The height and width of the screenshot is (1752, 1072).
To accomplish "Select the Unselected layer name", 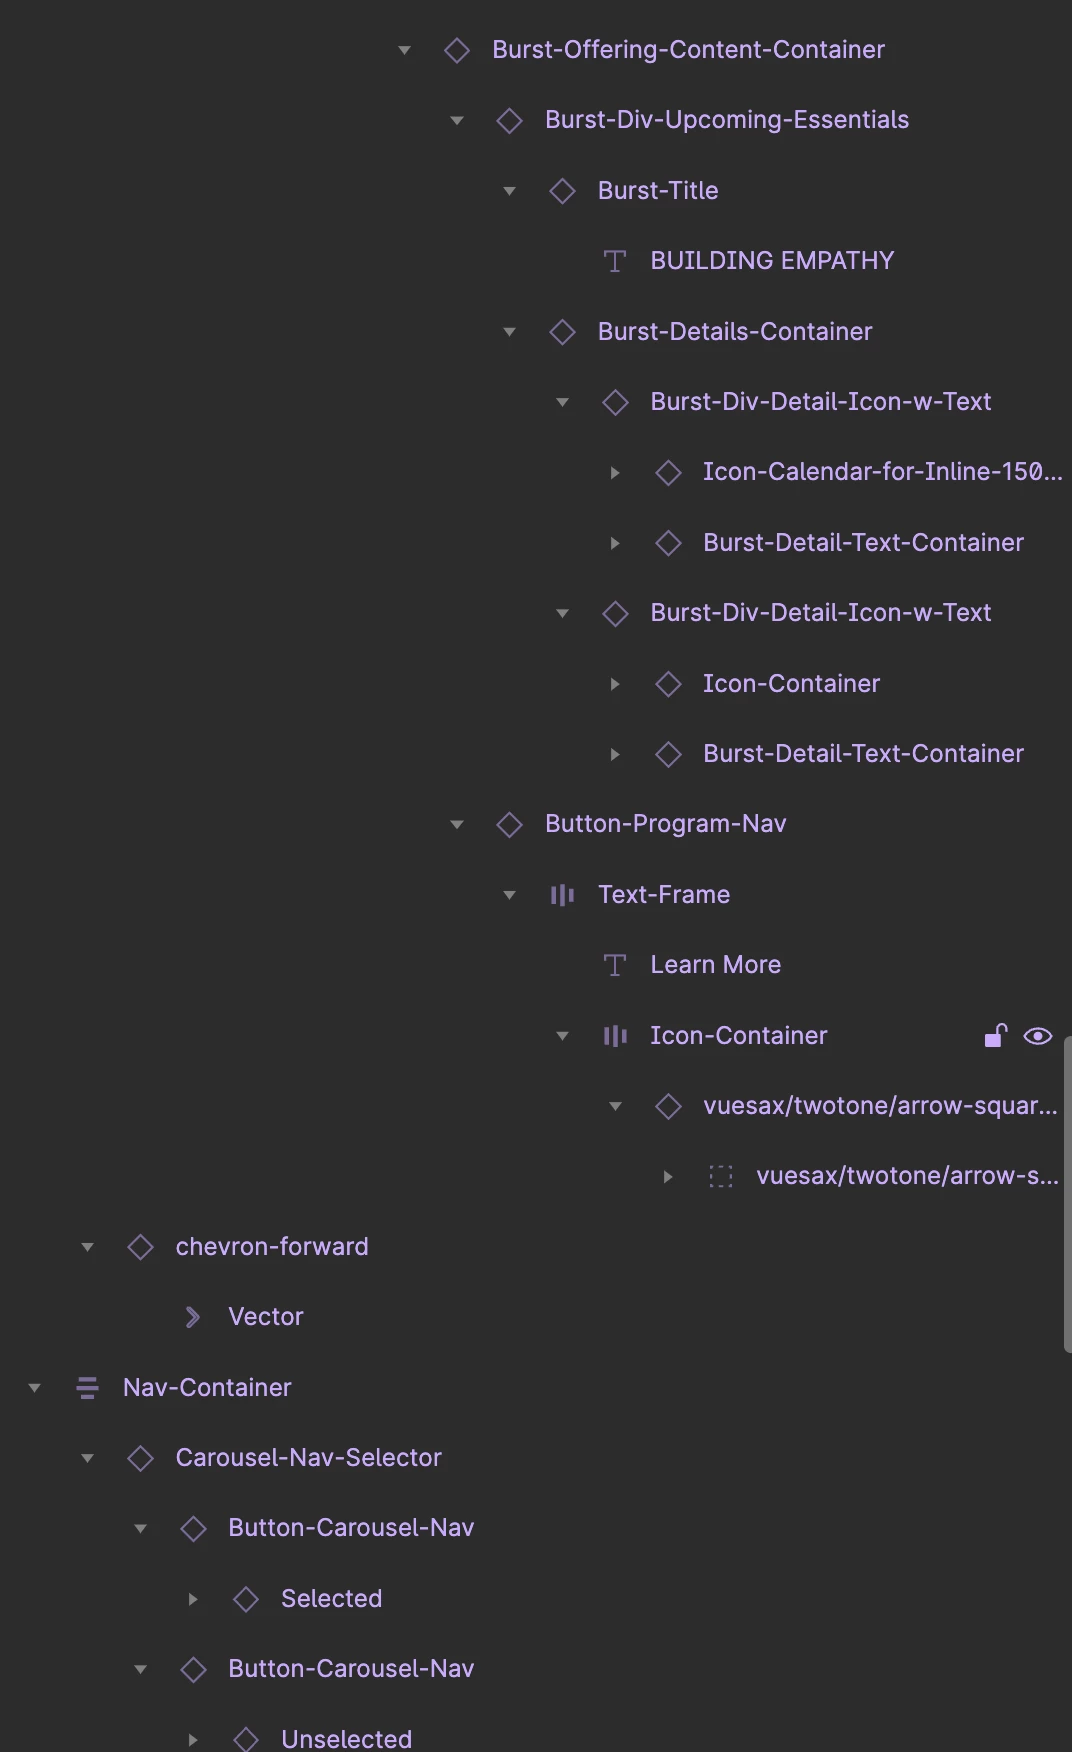I will [347, 1740].
